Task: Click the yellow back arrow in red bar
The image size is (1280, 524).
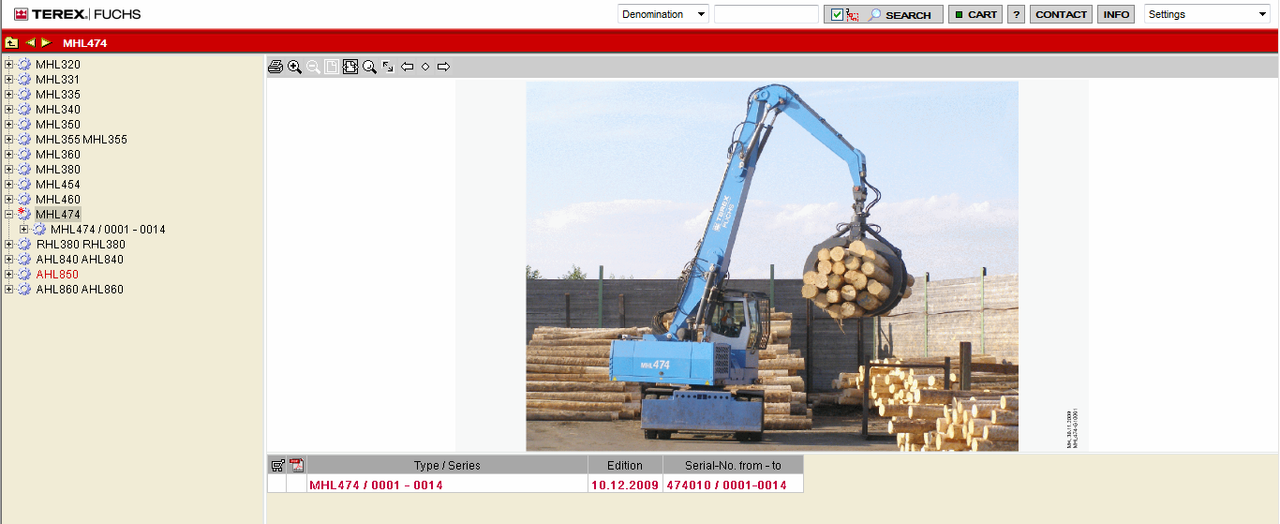Action: pos(30,43)
